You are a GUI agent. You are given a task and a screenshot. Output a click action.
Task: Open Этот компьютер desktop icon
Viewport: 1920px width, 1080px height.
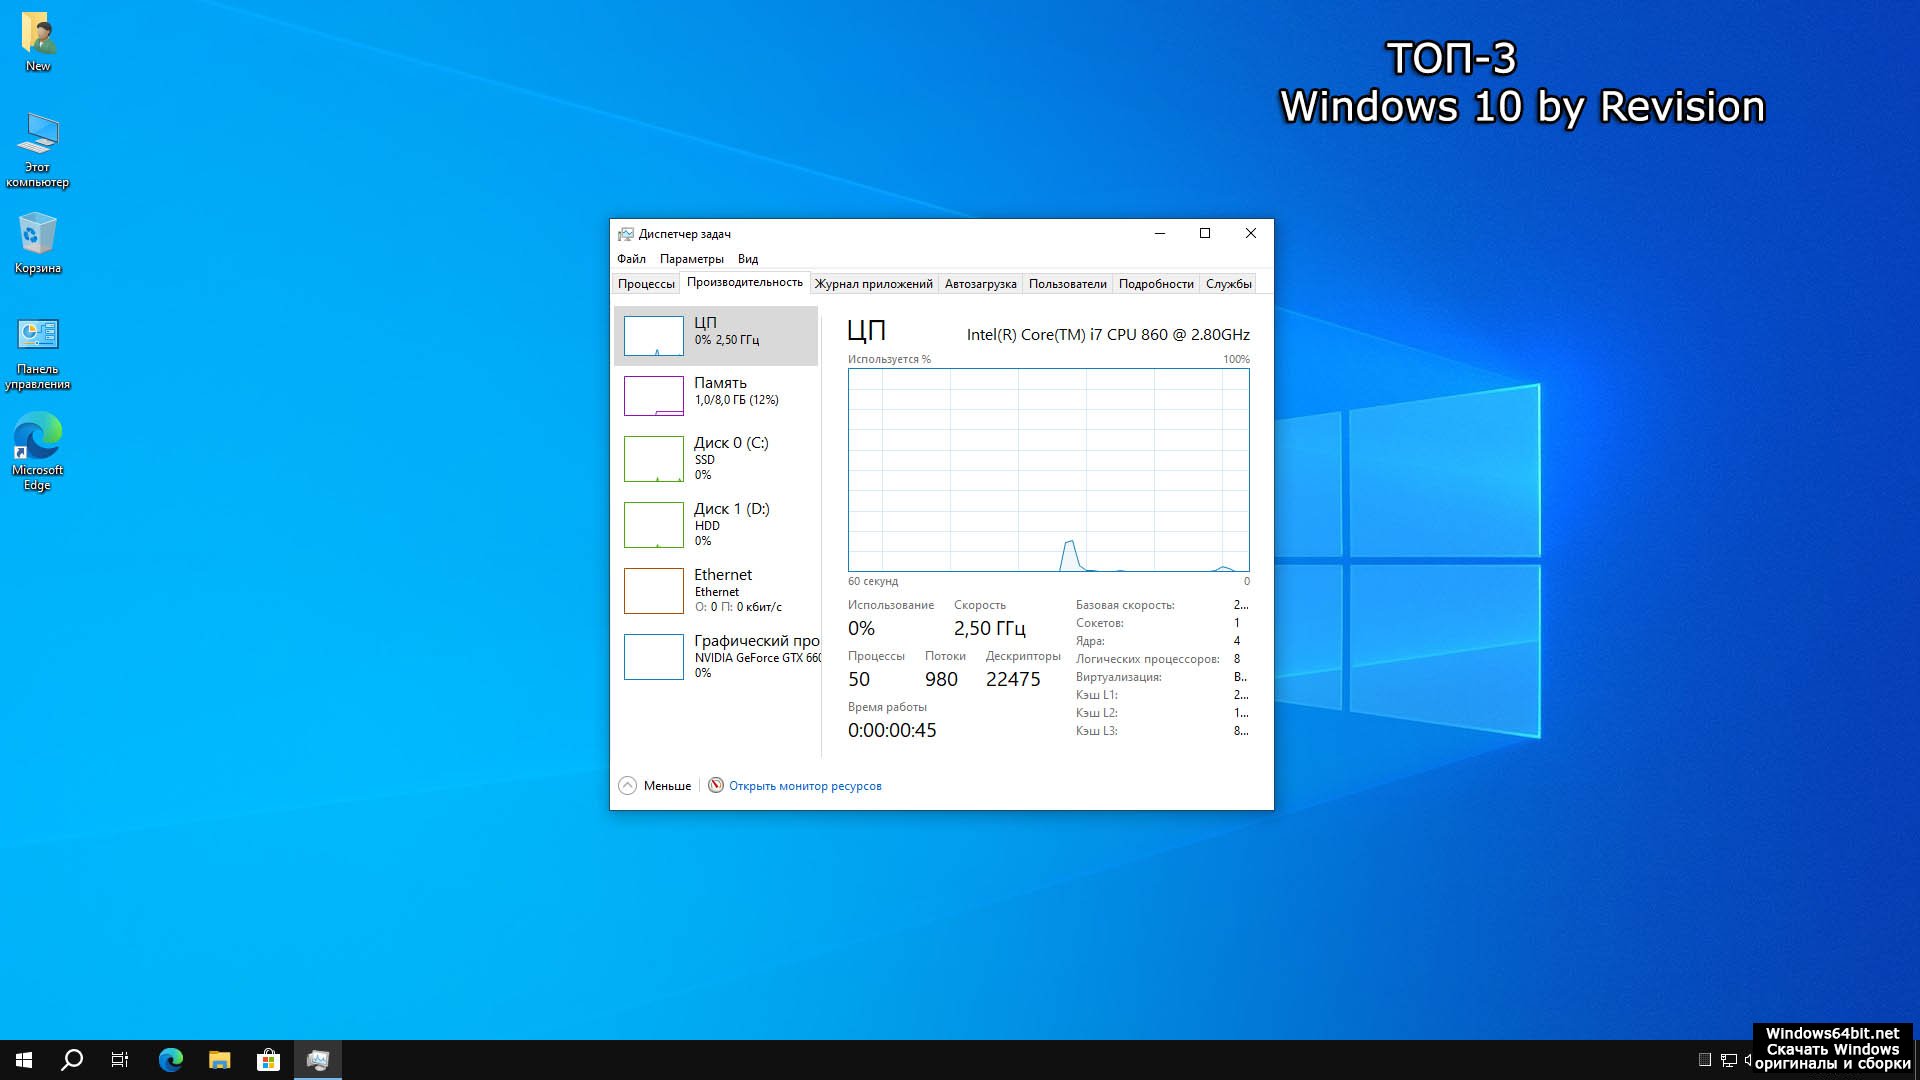(38, 148)
